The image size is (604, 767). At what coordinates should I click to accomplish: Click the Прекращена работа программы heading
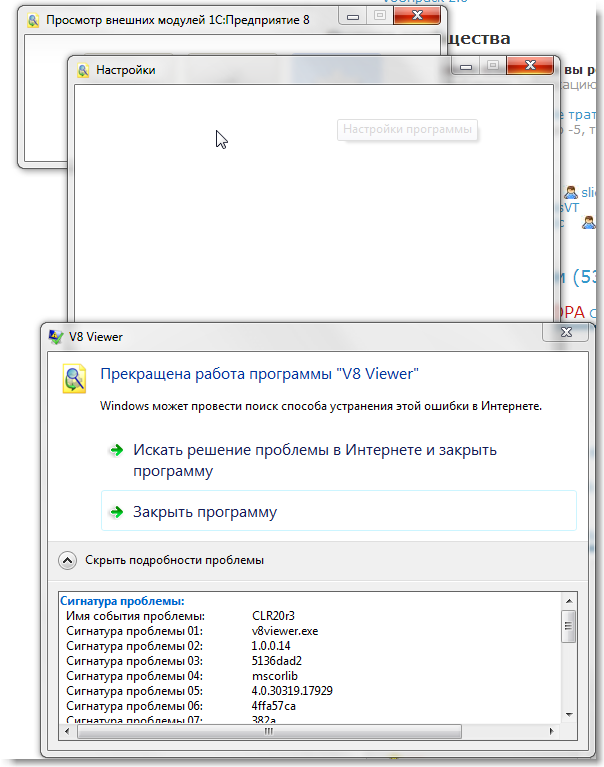pyautogui.click(x=259, y=374)
